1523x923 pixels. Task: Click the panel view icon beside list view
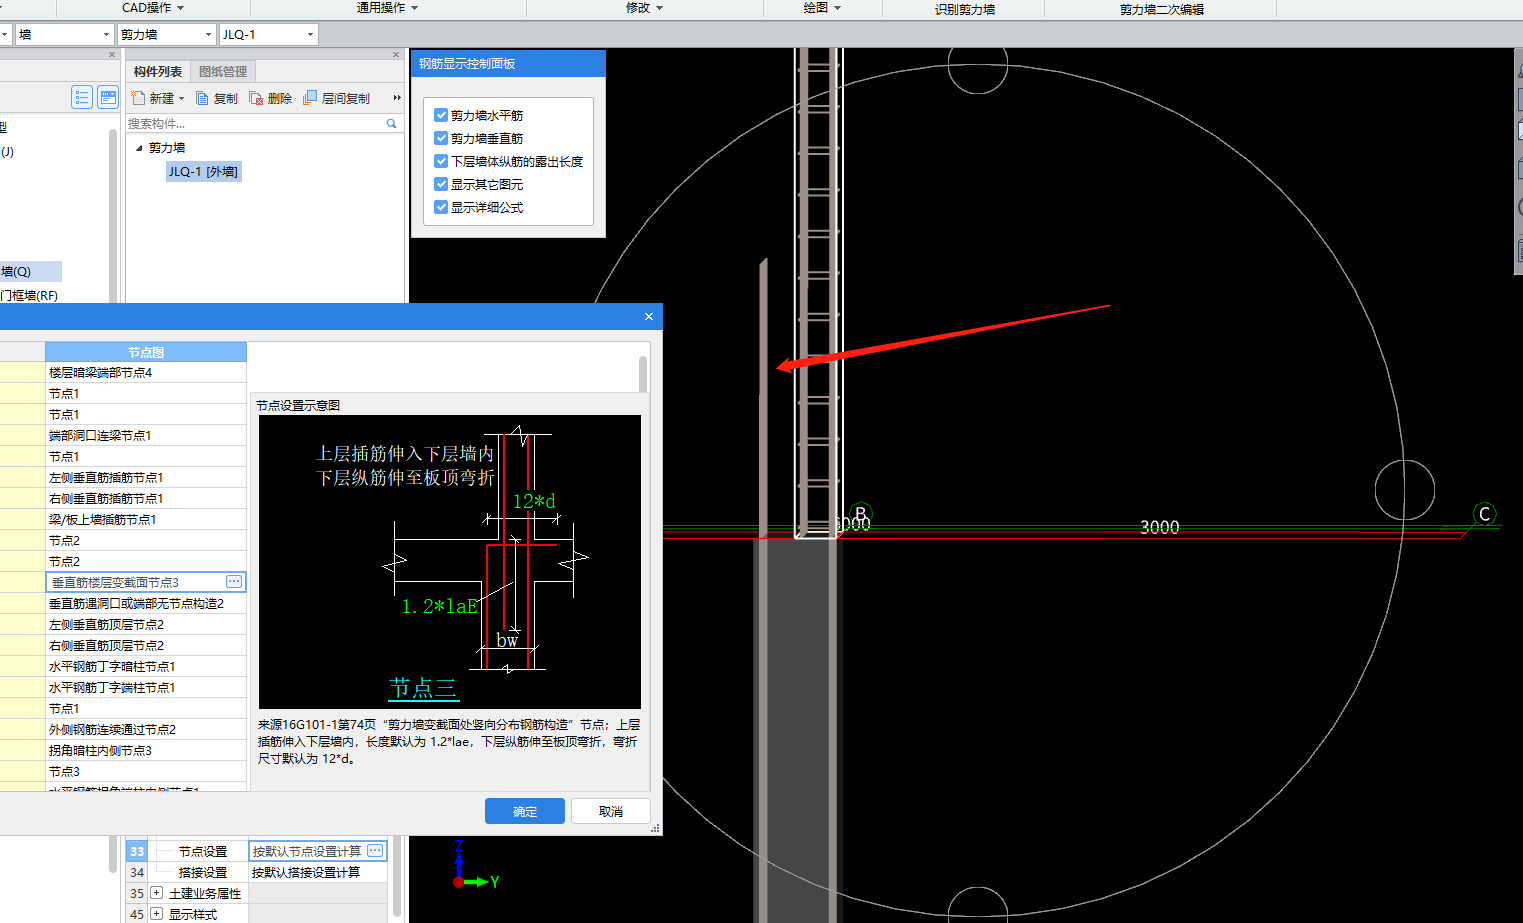tap(108, 97)
